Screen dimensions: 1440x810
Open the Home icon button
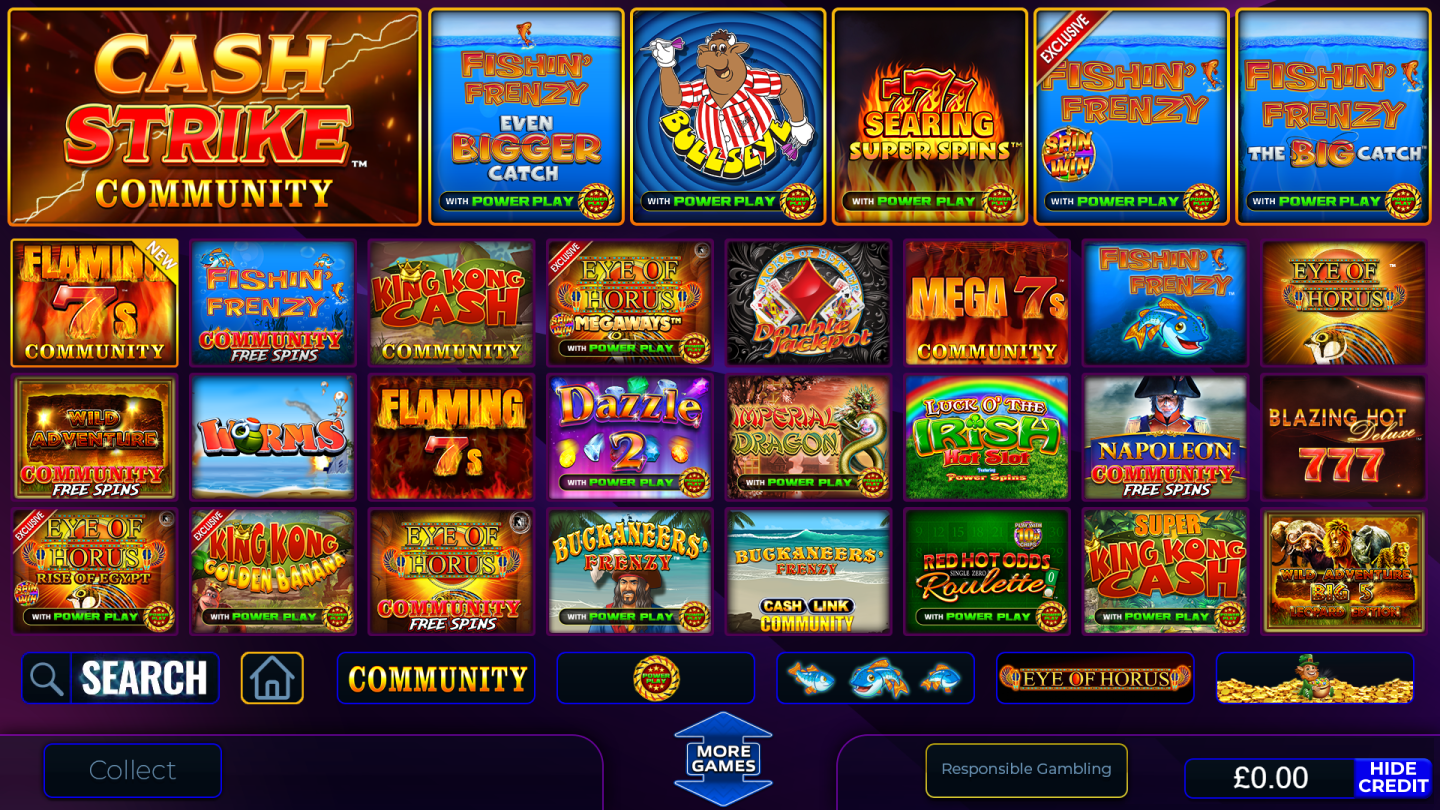point(272,678)
